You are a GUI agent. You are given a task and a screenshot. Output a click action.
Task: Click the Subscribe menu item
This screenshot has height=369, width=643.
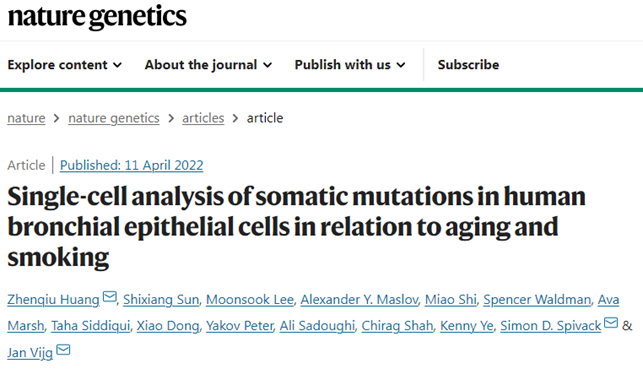pos(468,65)
